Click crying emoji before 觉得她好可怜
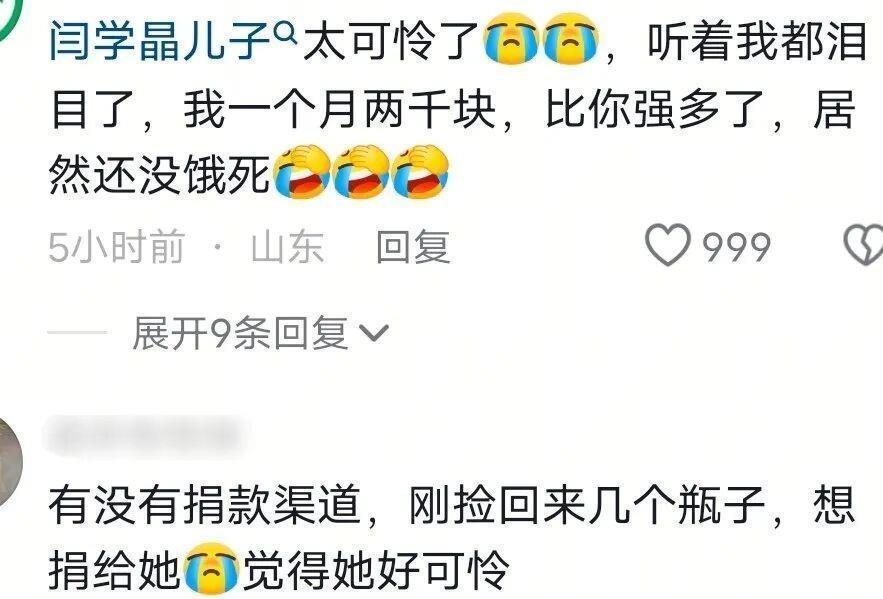The image size is (883, 599). pyautogui.click(x=212, y=569)
